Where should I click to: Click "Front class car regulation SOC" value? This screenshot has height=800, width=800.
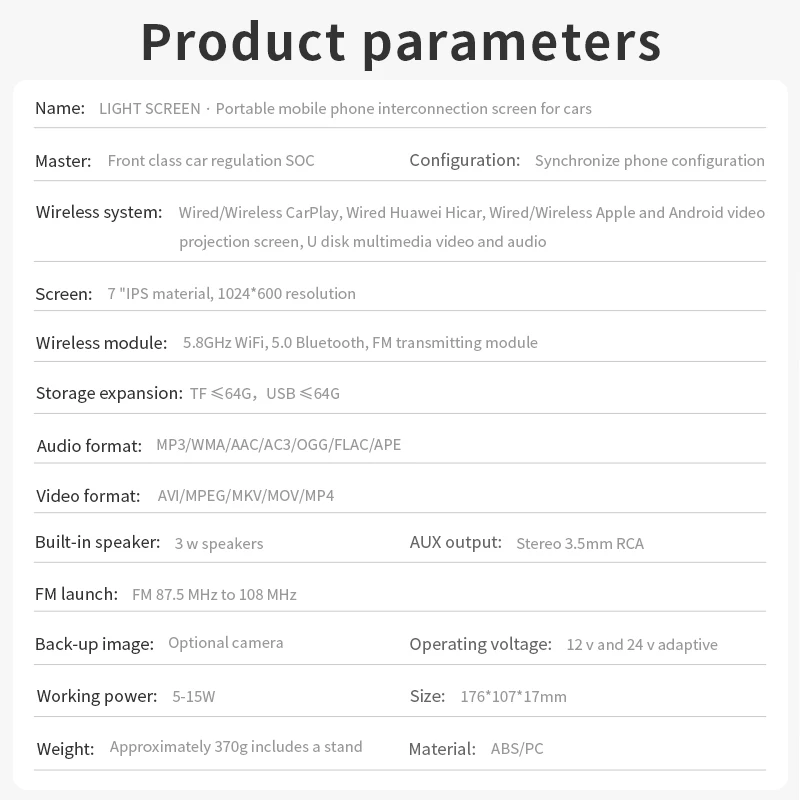click(x=211, y=160)
